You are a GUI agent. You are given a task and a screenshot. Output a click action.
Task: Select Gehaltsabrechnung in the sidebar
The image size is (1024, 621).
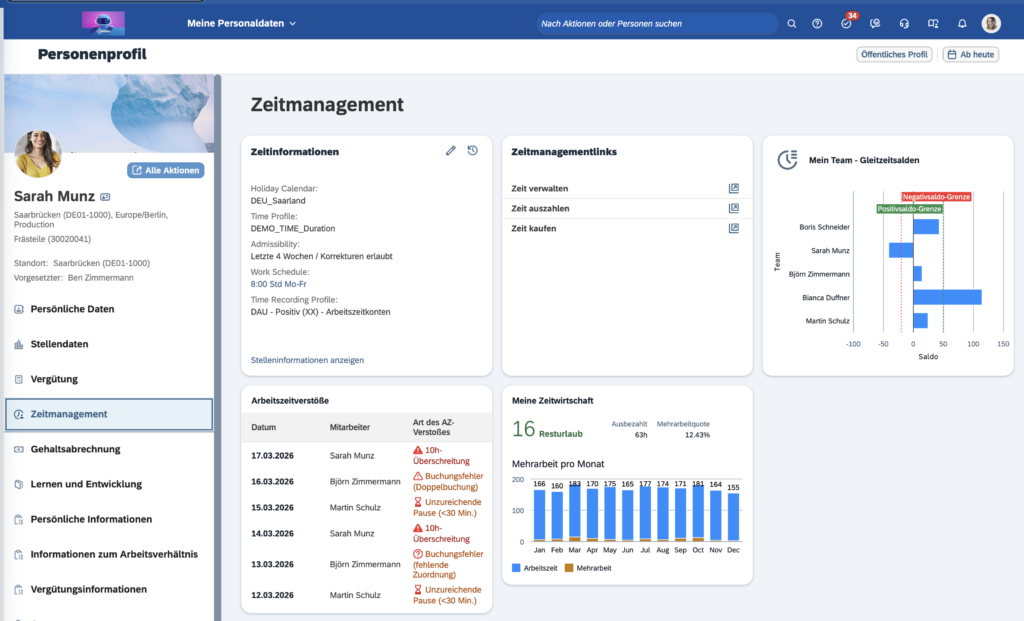click(x=75, y=449)
